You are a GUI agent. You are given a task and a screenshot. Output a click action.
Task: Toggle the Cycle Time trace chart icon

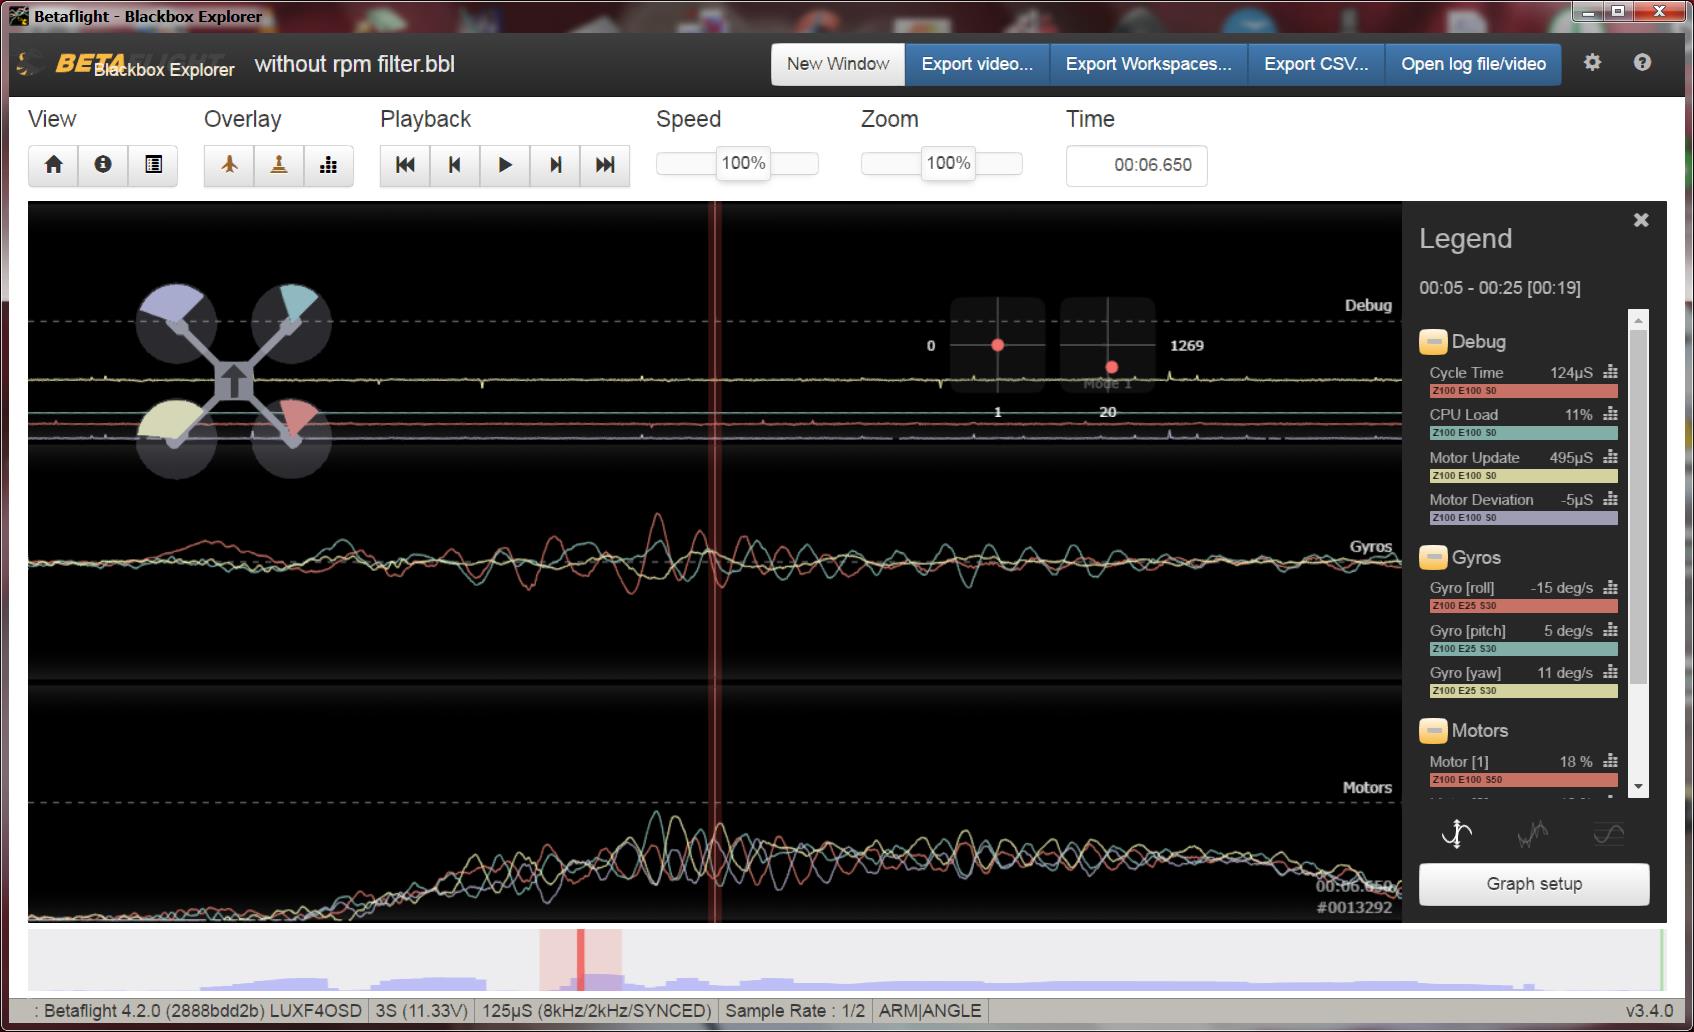click(x=1610, y=372)
